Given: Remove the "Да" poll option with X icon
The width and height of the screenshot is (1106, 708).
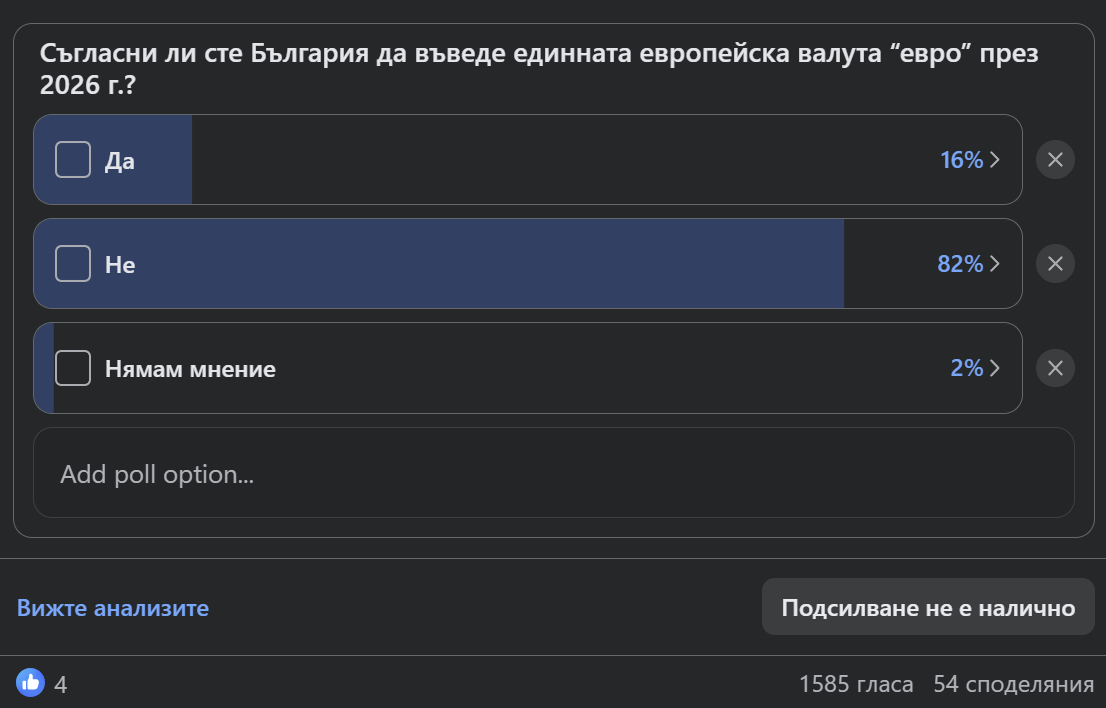Looking at the screenshot, I should (x=1055, y=159).
